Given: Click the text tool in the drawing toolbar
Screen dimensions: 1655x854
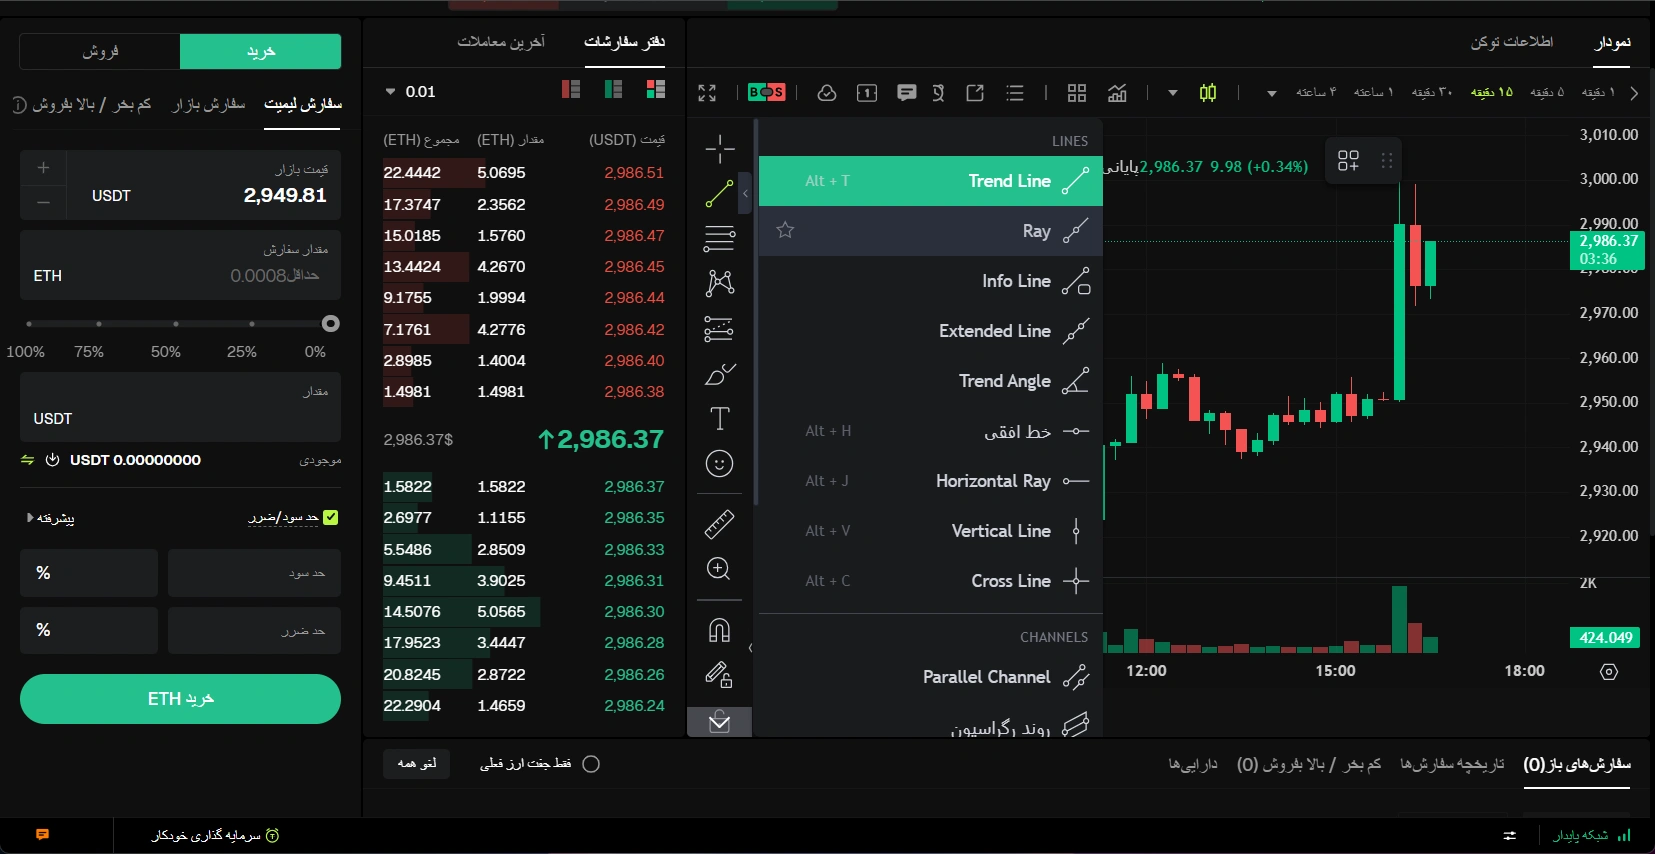Looking at the screenshot, I should pos(719,418).
